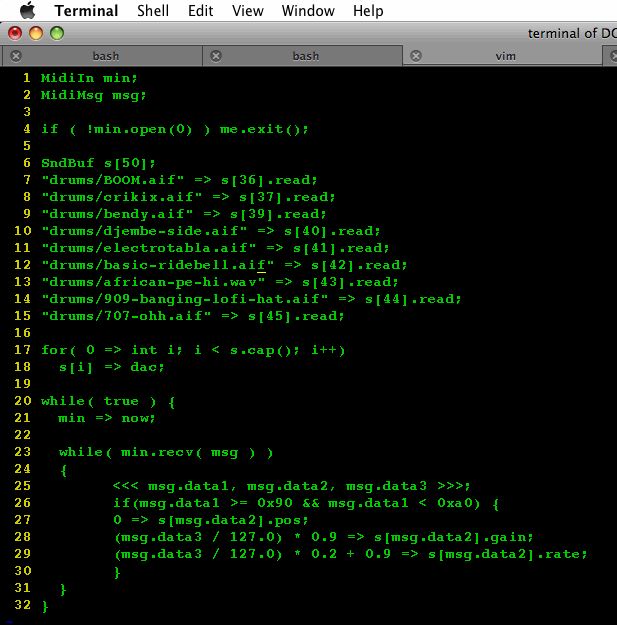Click 'me.exit();' on line 4

pos(264,129)
